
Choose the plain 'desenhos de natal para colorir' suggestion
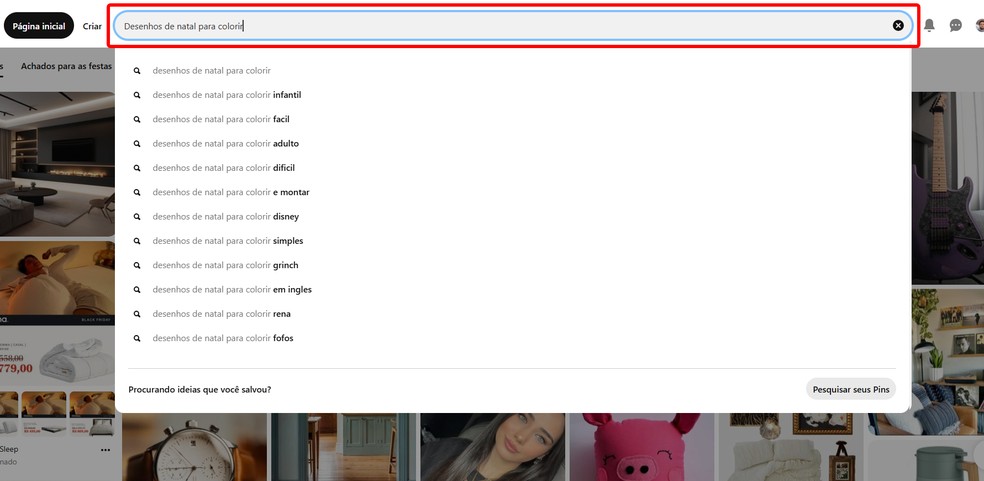(x=211, y=71)
